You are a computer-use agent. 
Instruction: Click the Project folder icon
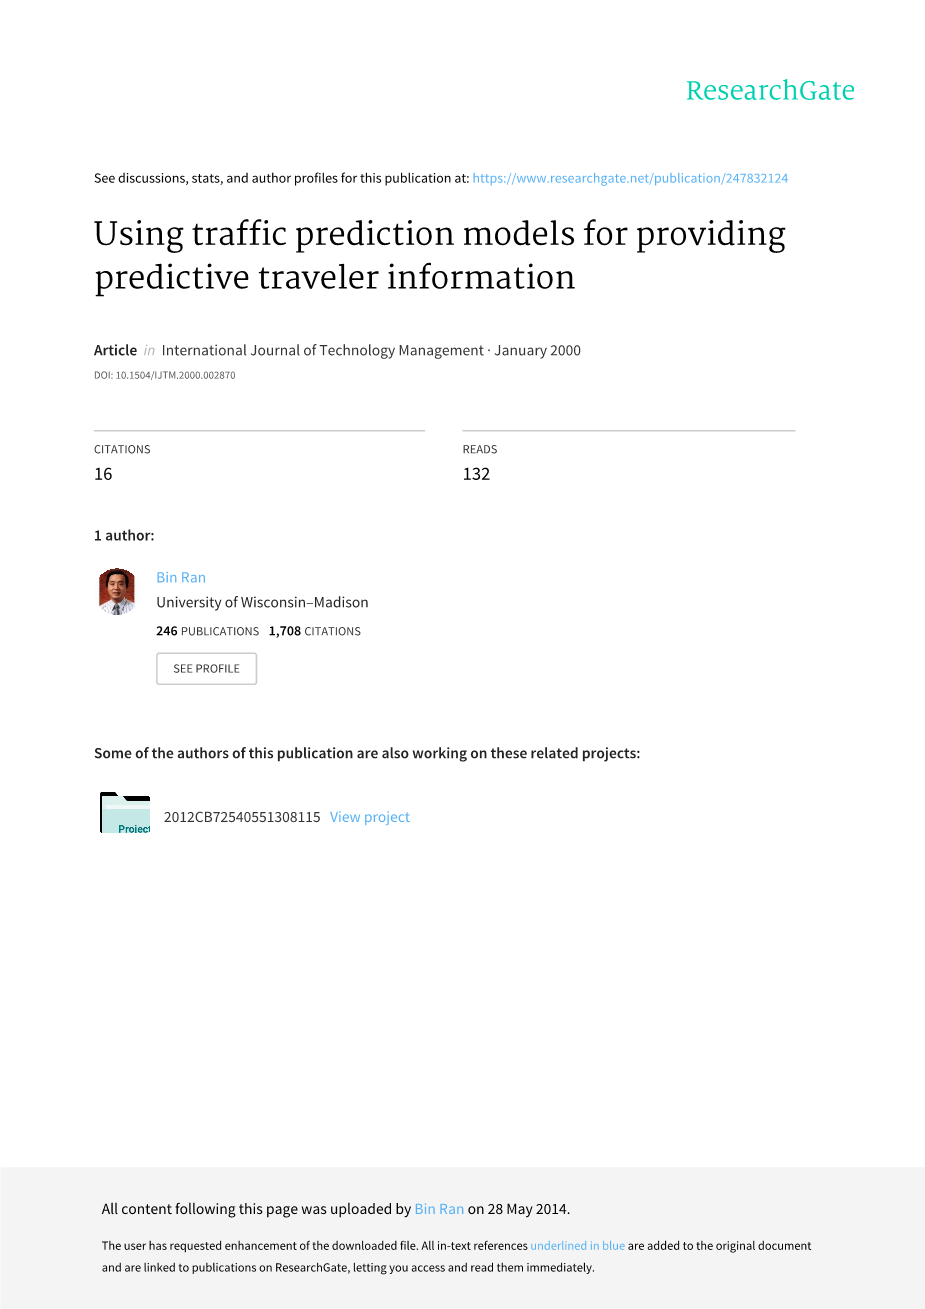coord(125,813)
